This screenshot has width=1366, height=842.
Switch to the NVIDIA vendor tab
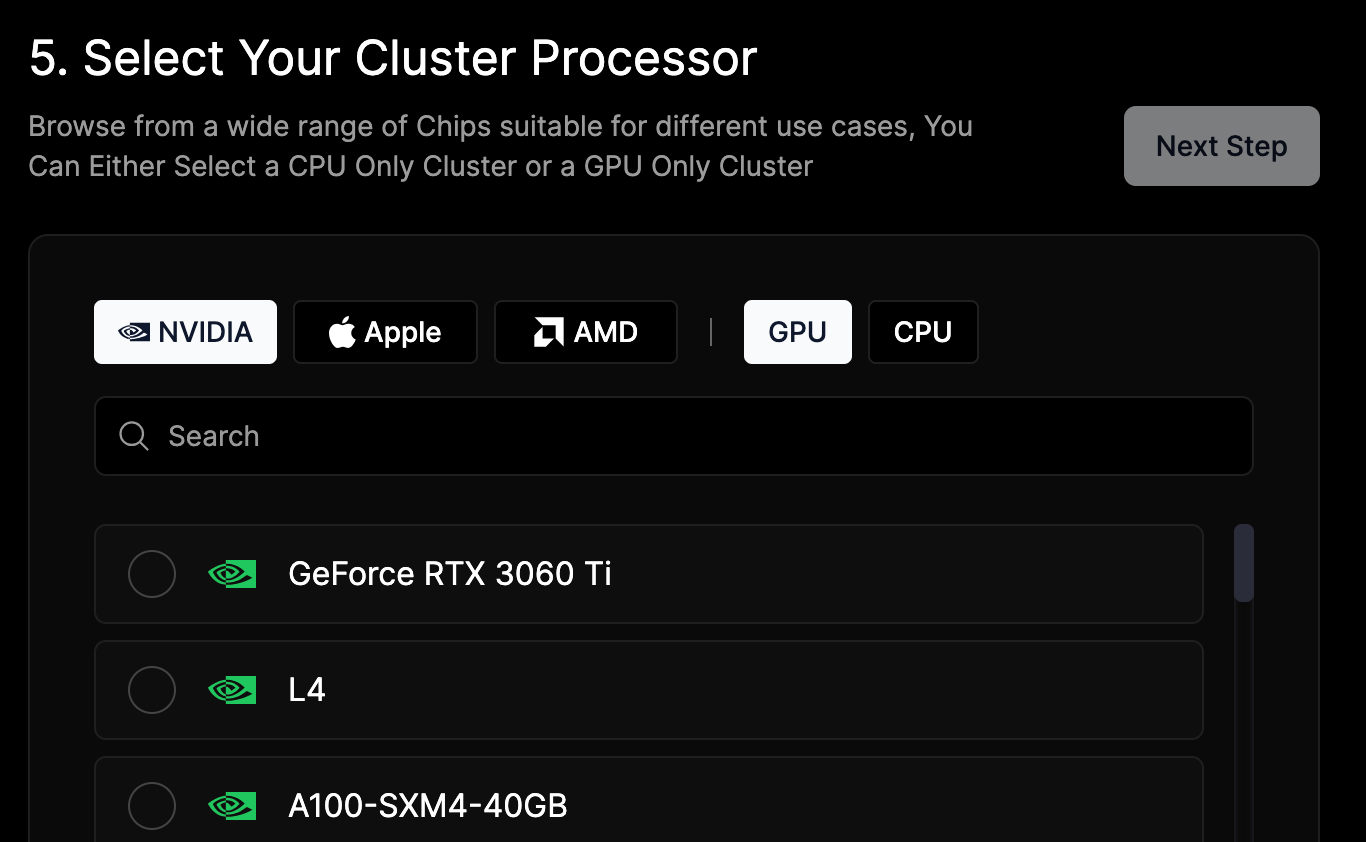185,332
